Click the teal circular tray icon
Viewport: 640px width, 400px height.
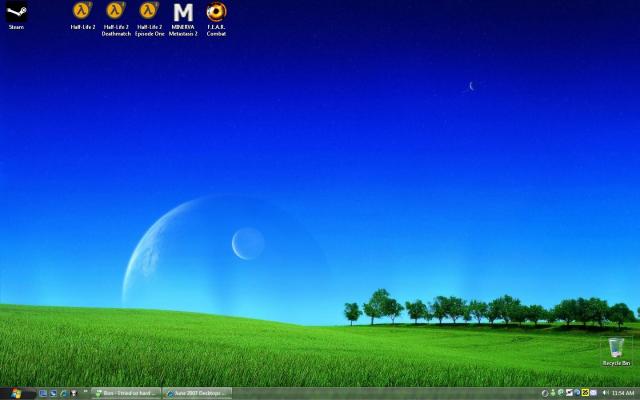tap(561, 392)
